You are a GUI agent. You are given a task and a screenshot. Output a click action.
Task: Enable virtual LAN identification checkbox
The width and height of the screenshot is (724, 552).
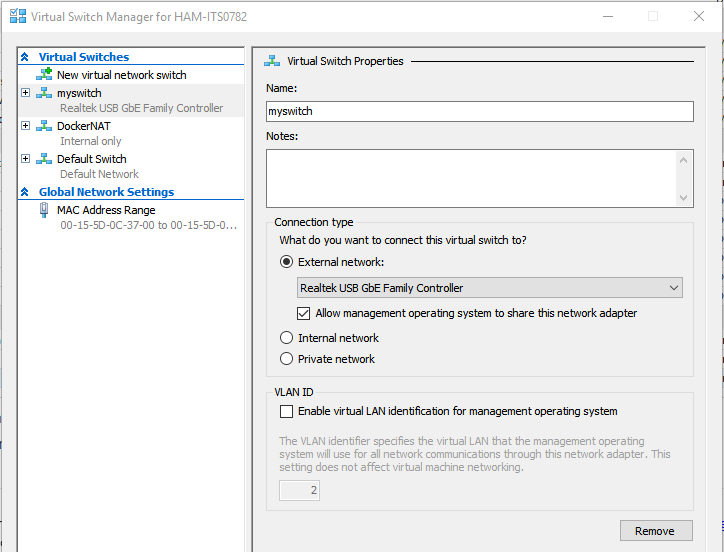point(286,411)
